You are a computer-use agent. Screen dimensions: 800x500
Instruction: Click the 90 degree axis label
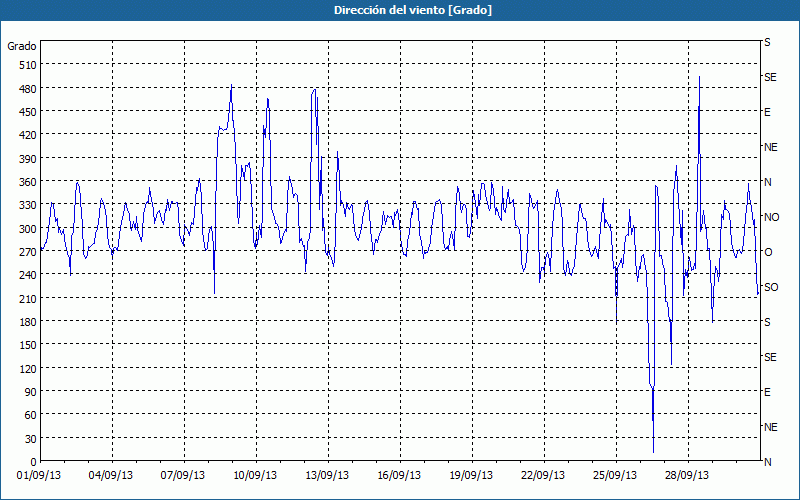click(x=31, y=391)
